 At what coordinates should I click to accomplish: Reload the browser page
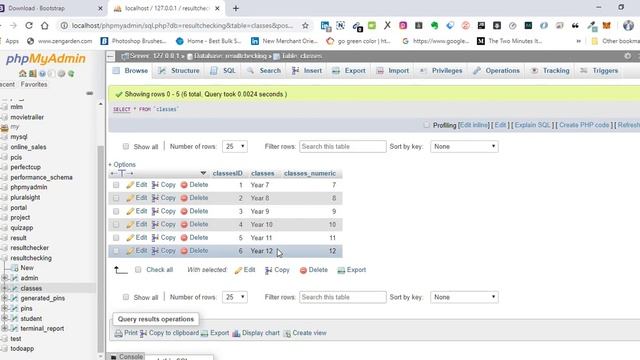point(29,25)
